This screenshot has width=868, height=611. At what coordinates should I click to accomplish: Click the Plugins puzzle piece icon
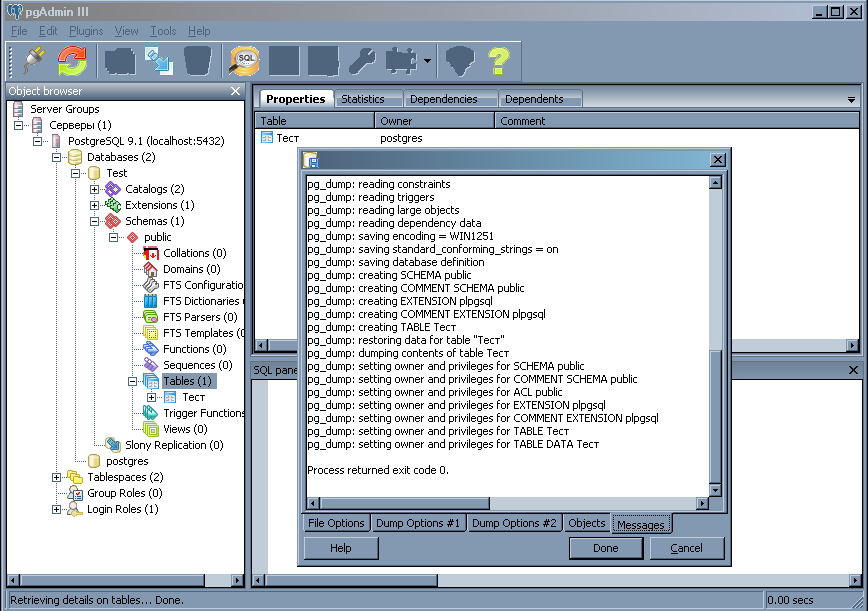point(400,61)
